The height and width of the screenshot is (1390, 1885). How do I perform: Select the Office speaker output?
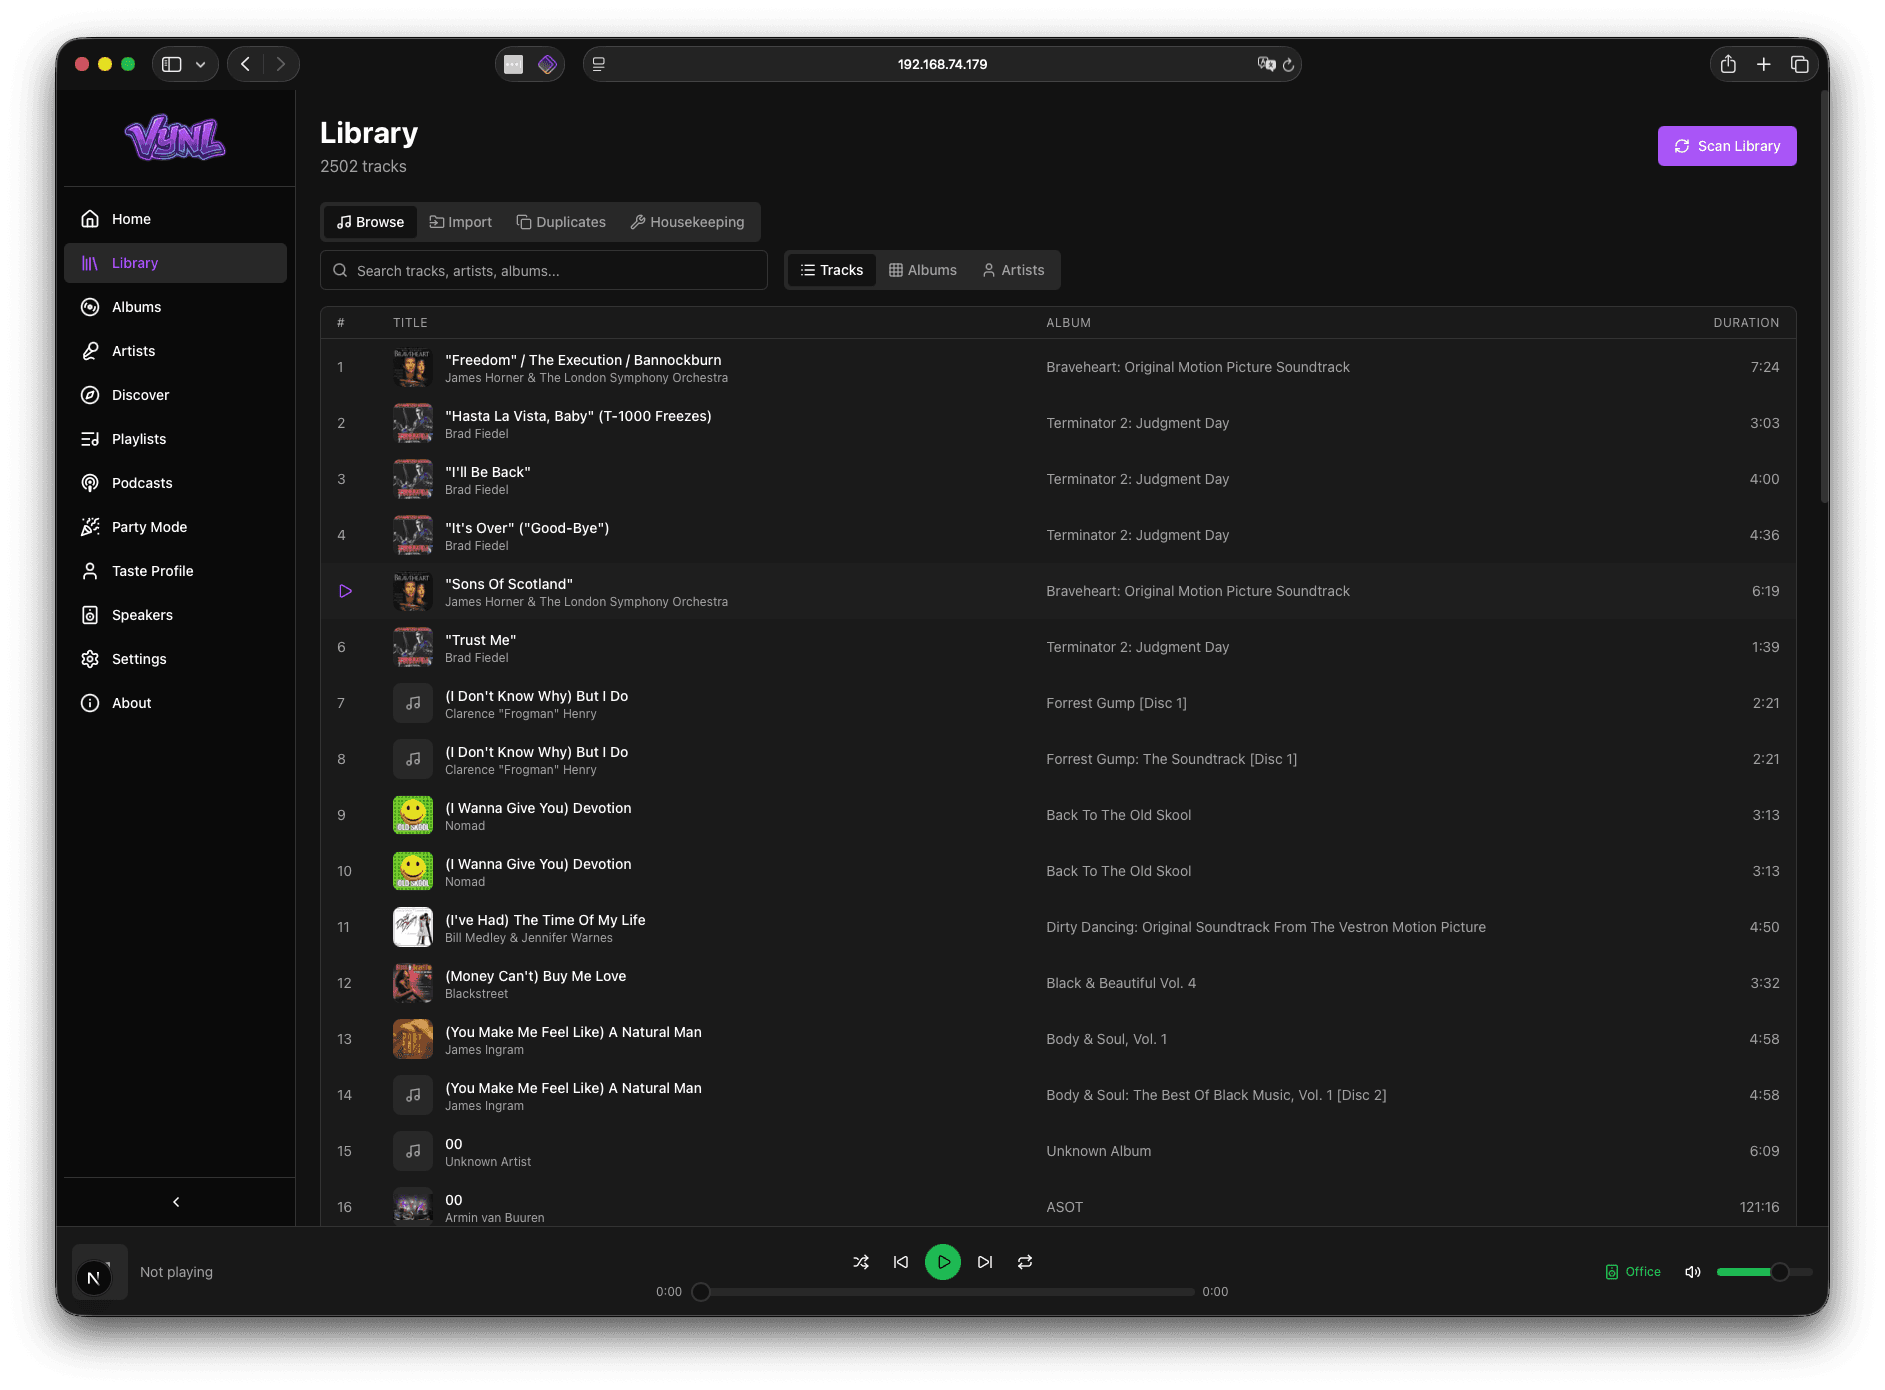pyautogui.click(x=1633, y=1272)
